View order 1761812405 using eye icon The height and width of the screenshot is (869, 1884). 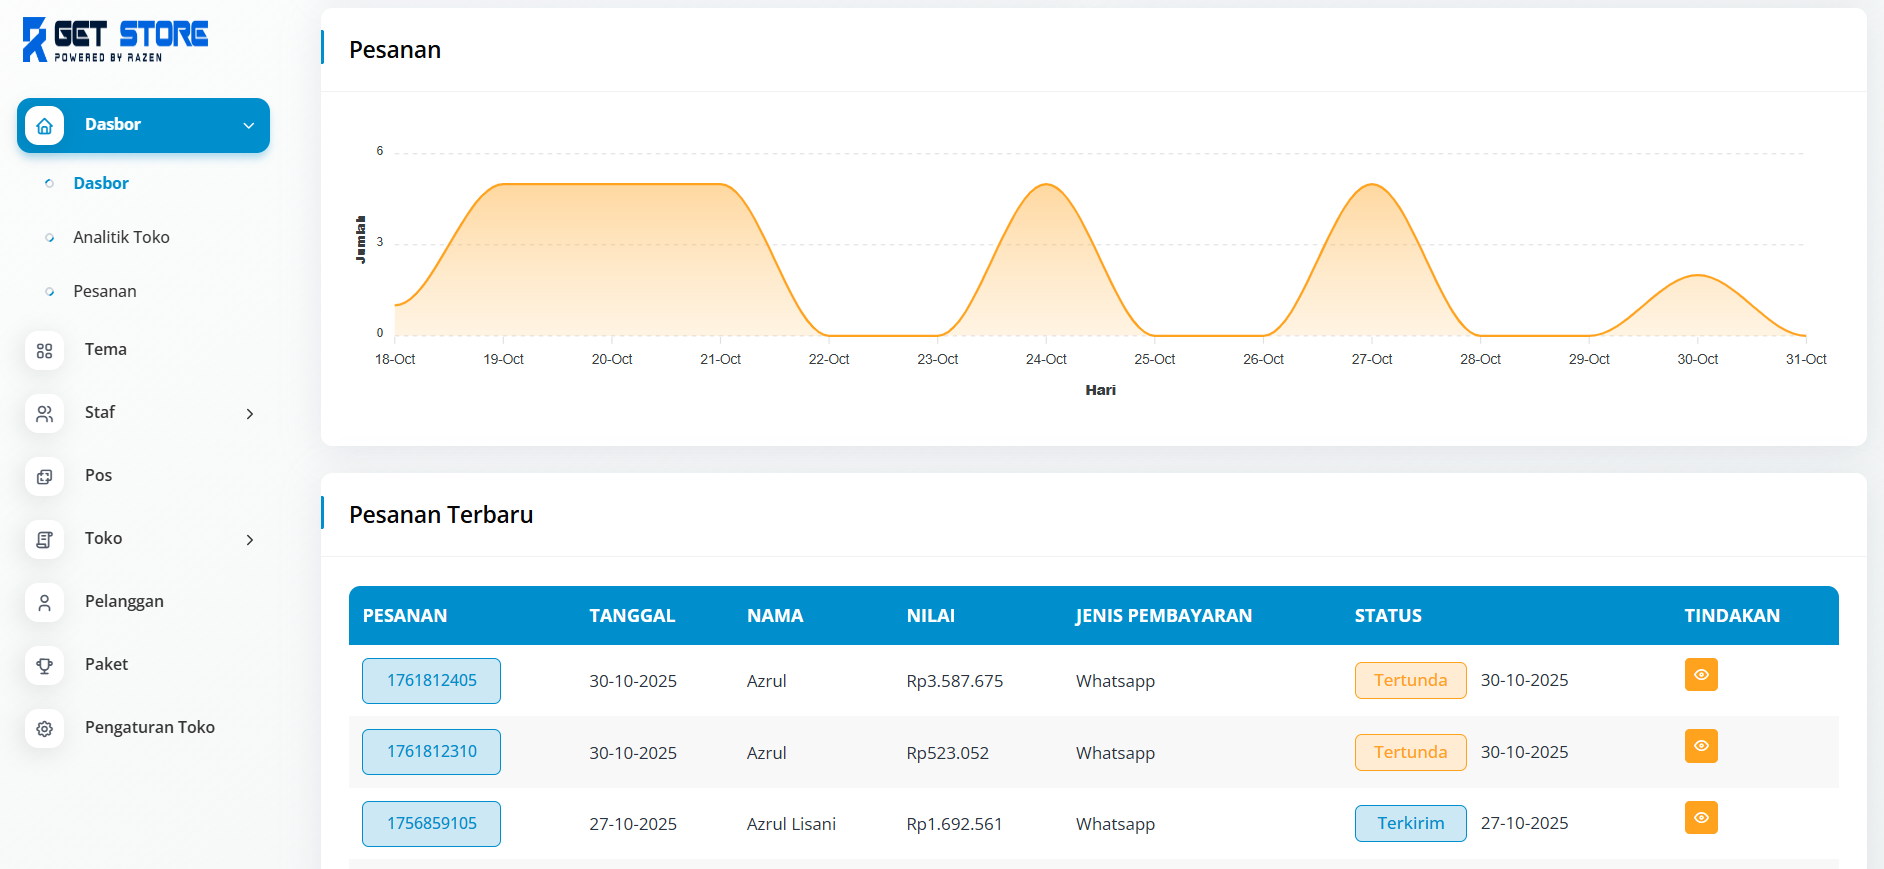coord(1700,675)
